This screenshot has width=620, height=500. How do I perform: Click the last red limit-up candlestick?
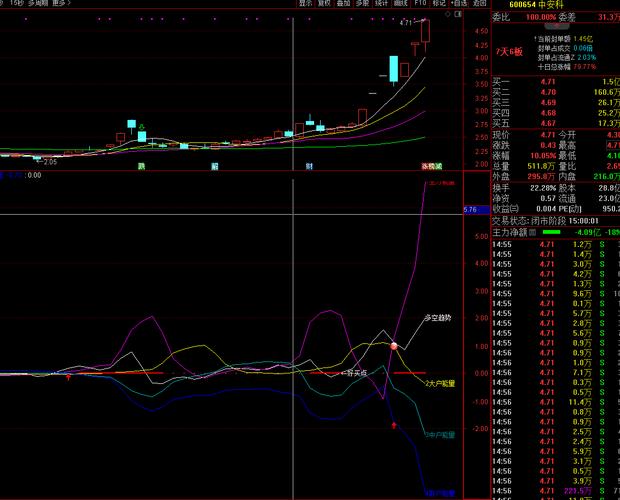(426, 32)
